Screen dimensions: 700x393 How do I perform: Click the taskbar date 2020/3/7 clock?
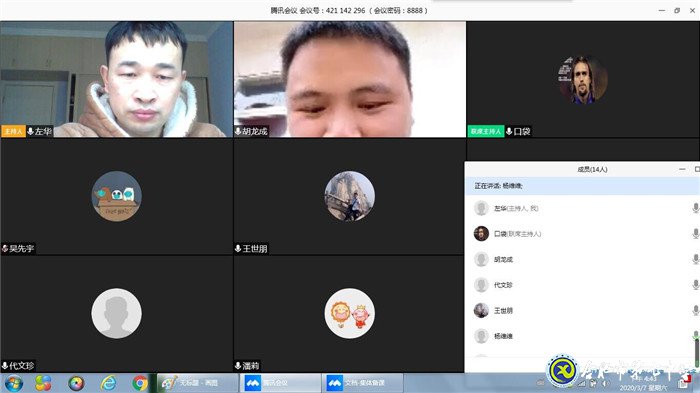(643, 388)
